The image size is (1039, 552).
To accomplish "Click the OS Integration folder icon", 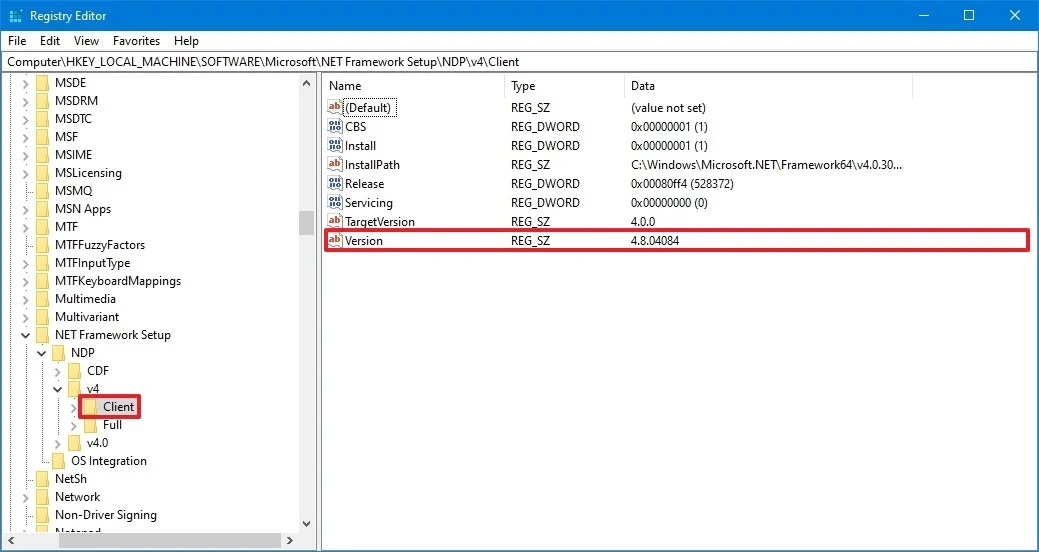I will [x=59, y=461].
